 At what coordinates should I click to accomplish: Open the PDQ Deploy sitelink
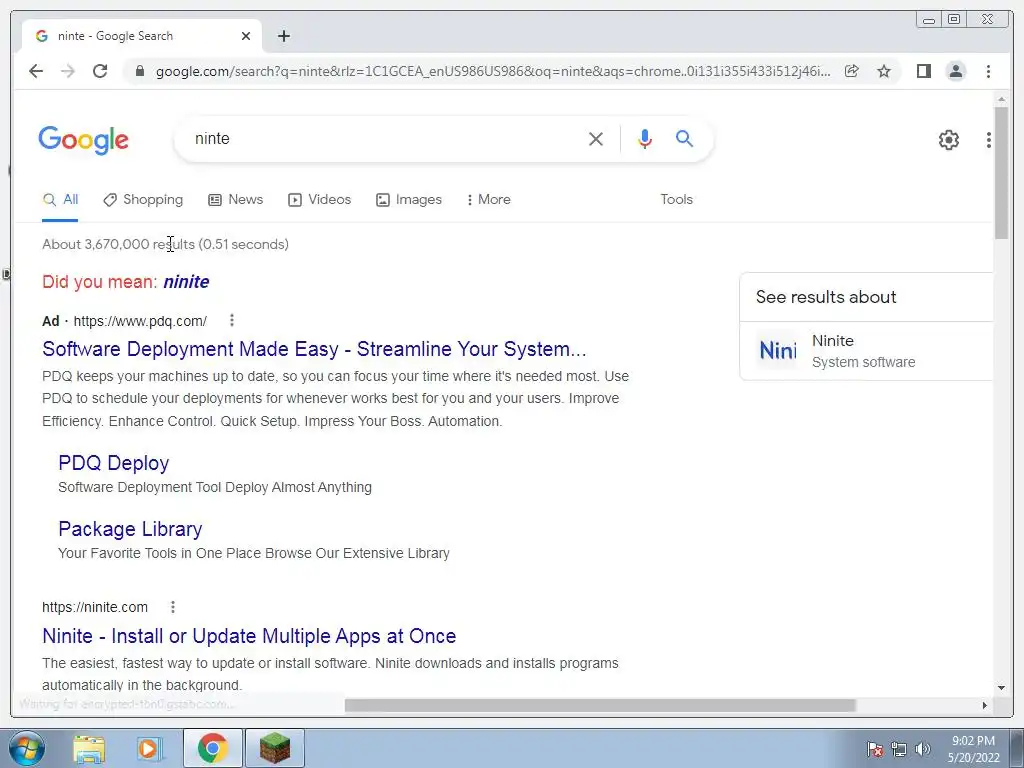[114, 463]
